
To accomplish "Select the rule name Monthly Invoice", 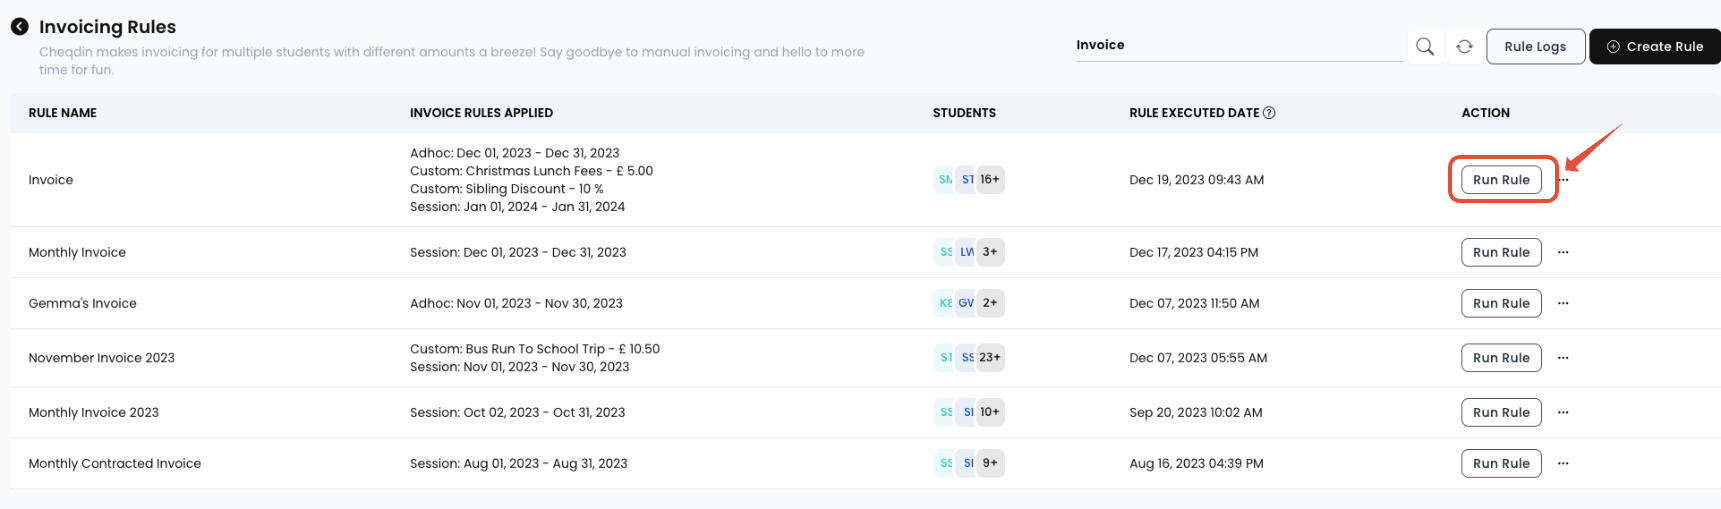I will click(77, 252).
